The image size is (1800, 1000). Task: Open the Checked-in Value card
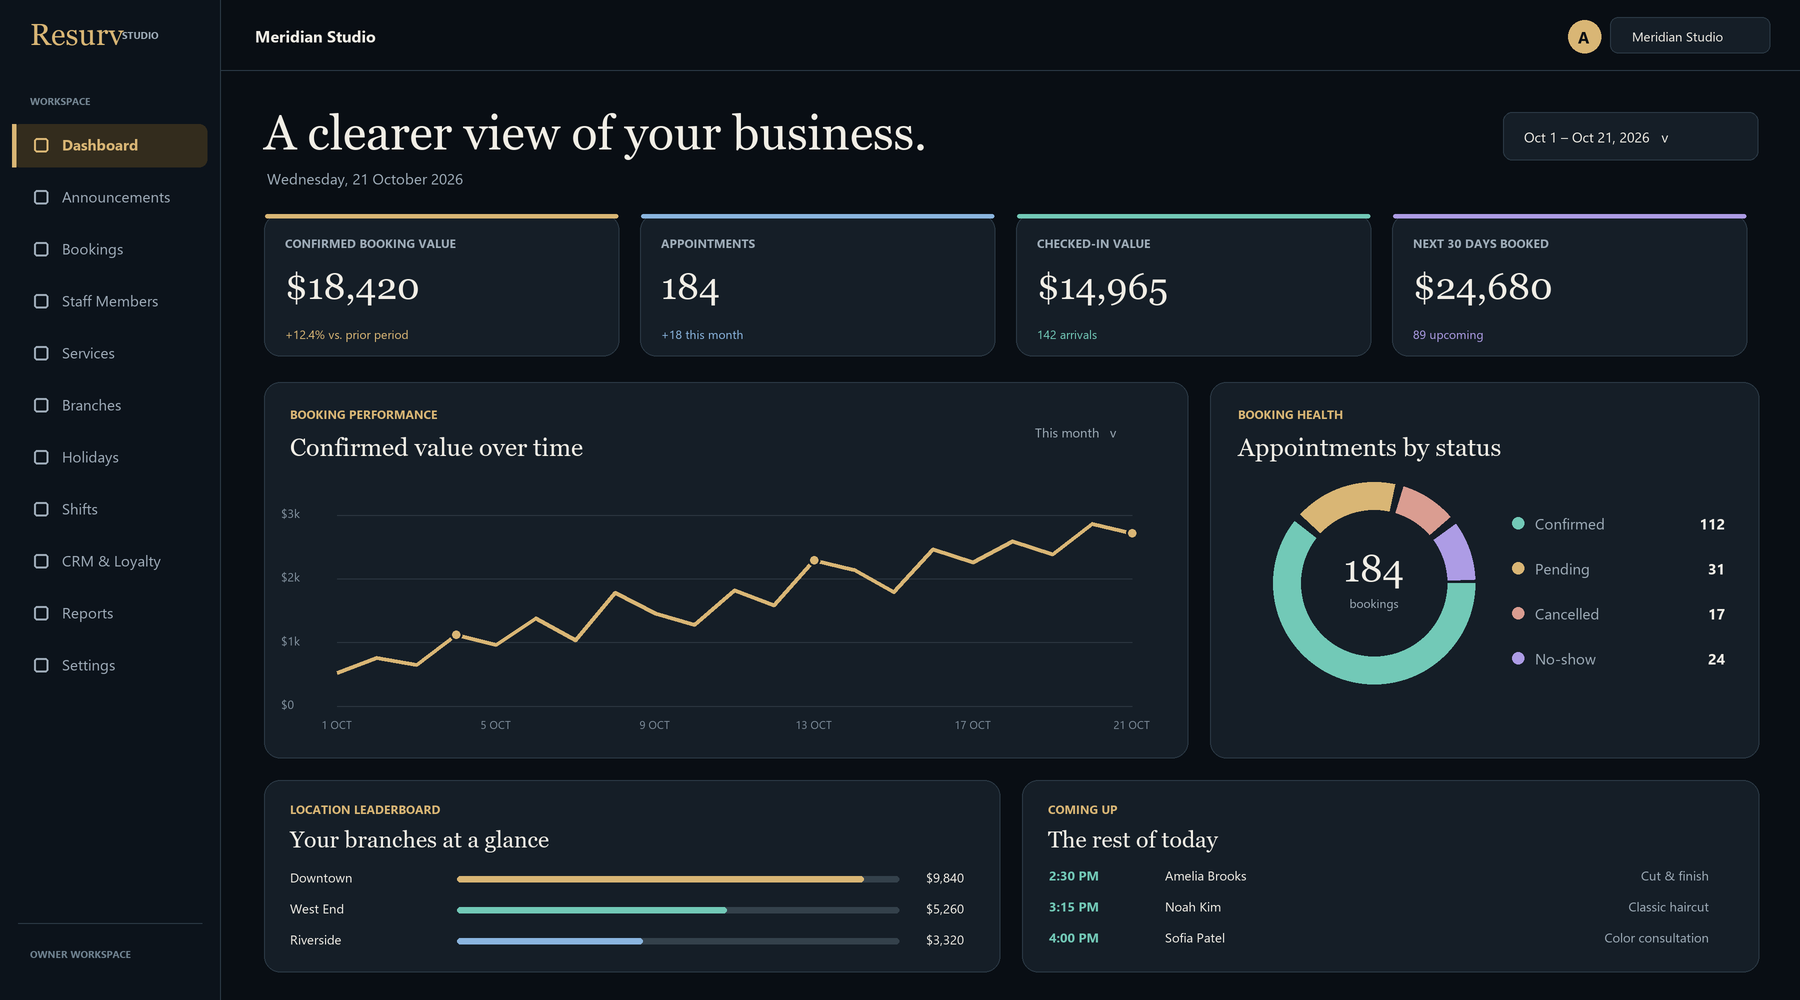[x=1194, y=285]
